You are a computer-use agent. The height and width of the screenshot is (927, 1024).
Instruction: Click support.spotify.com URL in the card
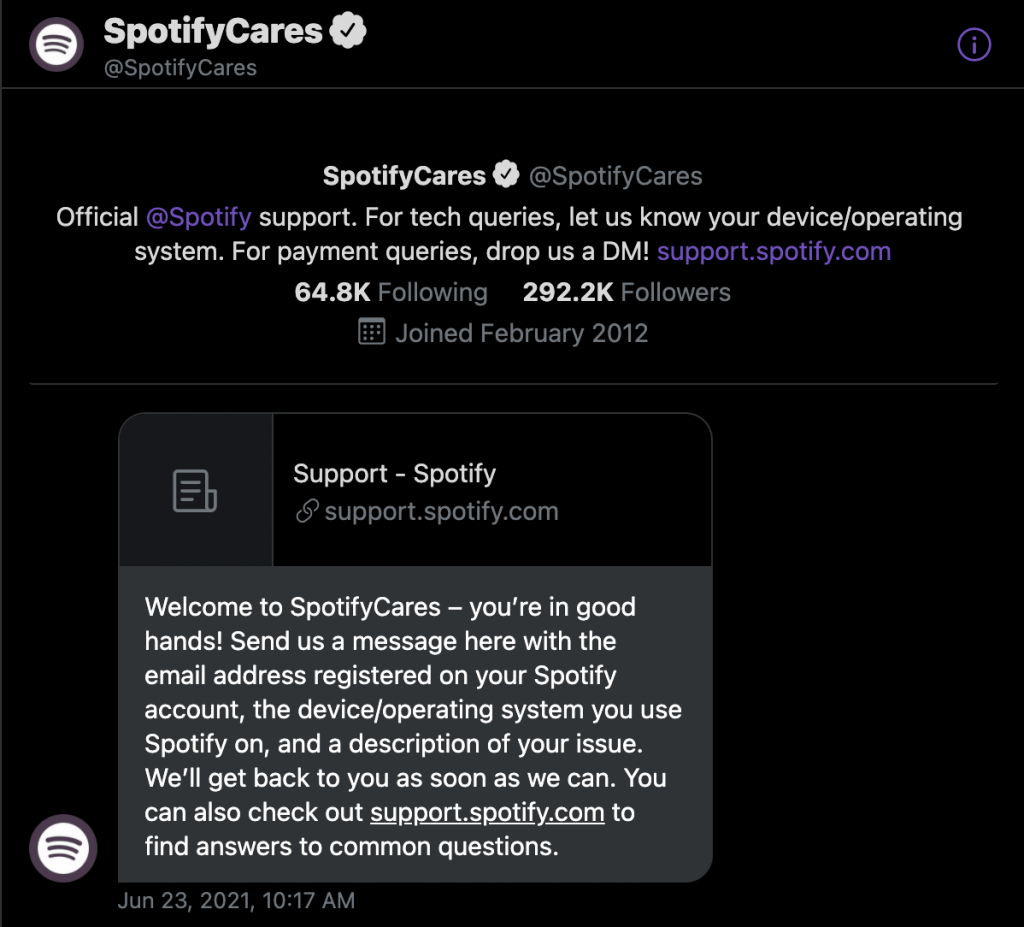click(441, 512)
